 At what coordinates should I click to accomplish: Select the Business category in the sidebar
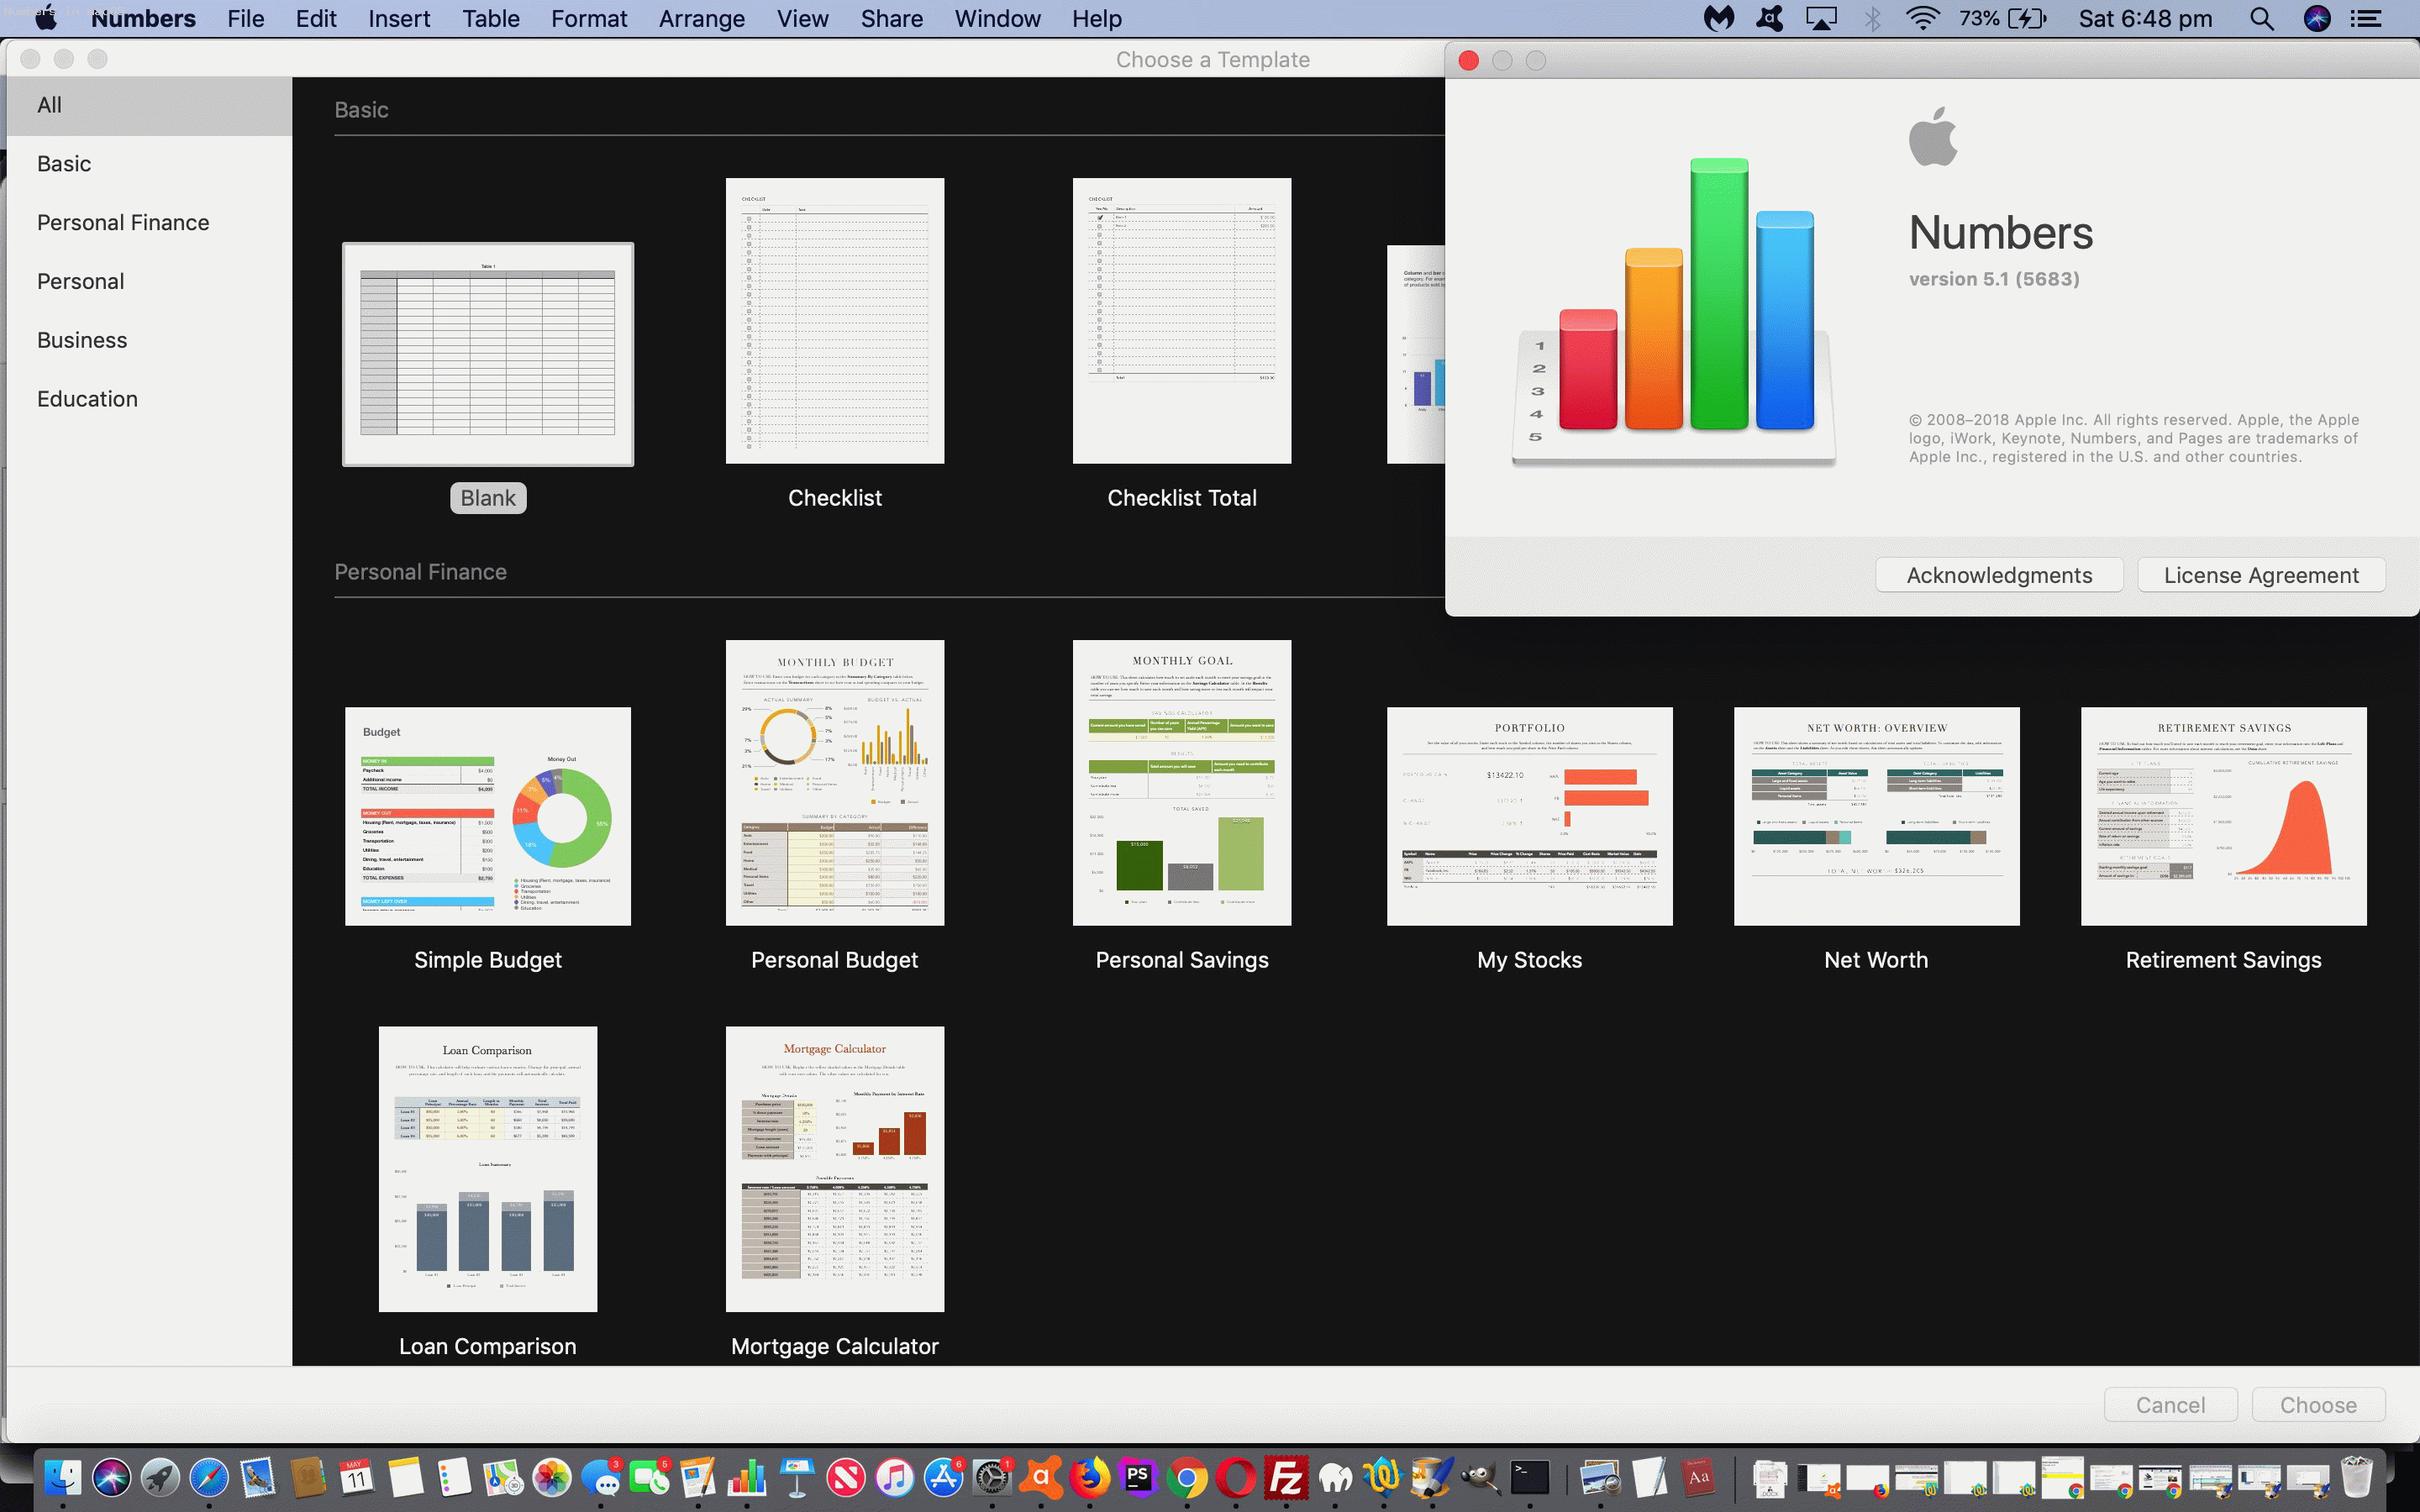[150, 340]
